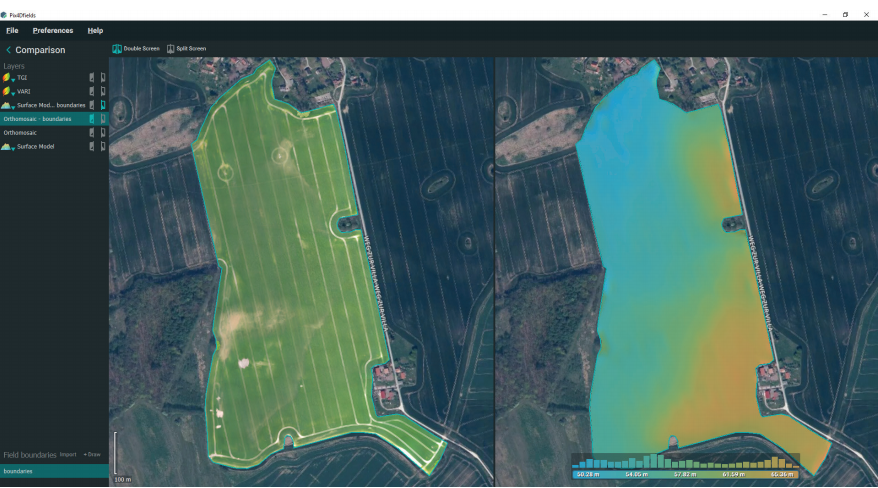
Task: Click the back arrow beside Comparison
Action: coord(9,50)
